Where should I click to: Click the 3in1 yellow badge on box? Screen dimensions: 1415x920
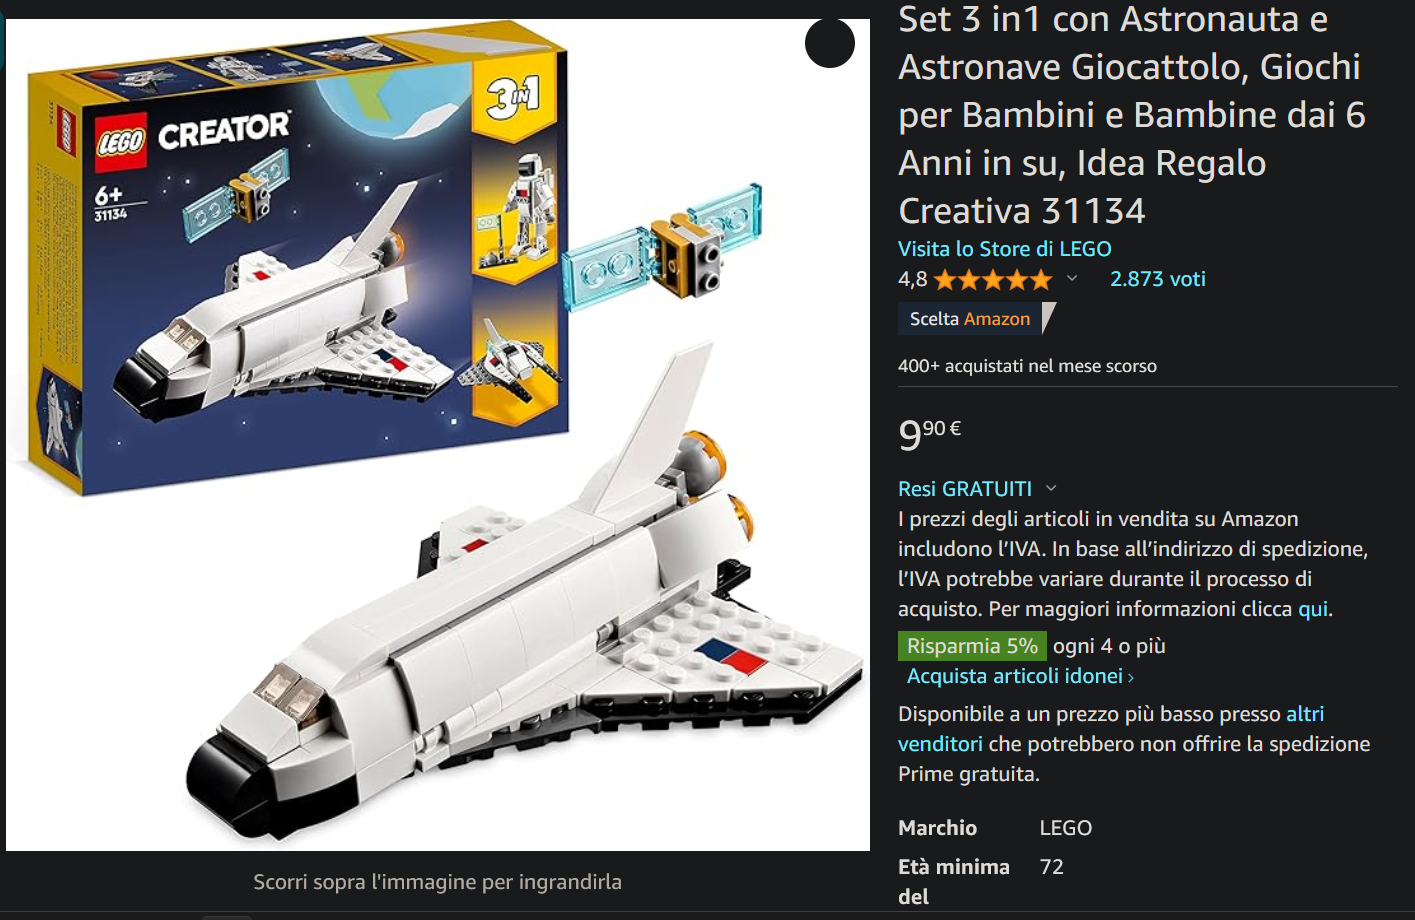pos(513,97)
